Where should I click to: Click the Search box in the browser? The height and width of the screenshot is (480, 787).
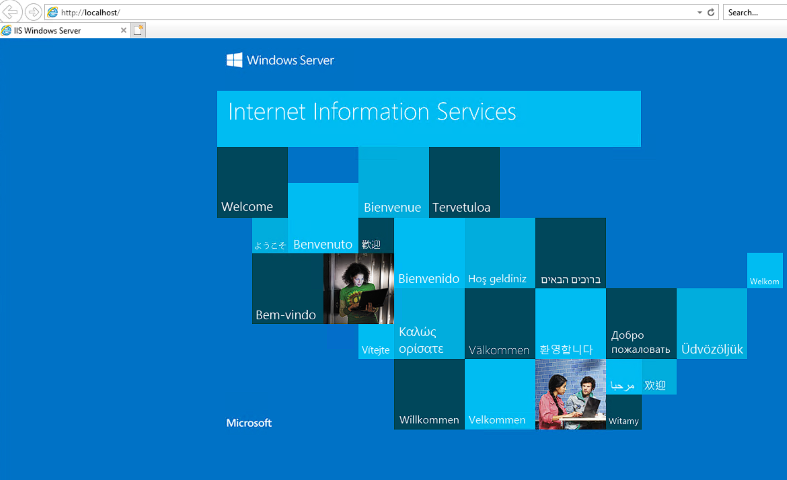click(x=755, y=12)
